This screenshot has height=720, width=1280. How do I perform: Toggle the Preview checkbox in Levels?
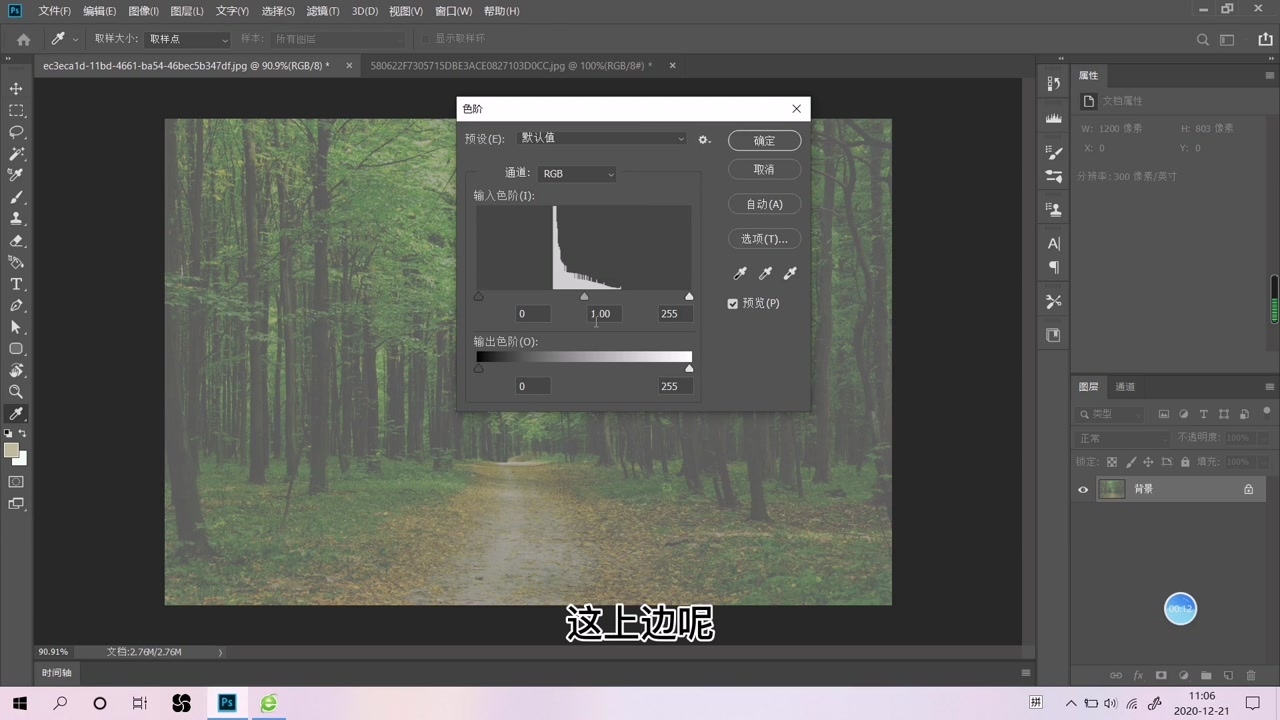[x=732, y=303]
